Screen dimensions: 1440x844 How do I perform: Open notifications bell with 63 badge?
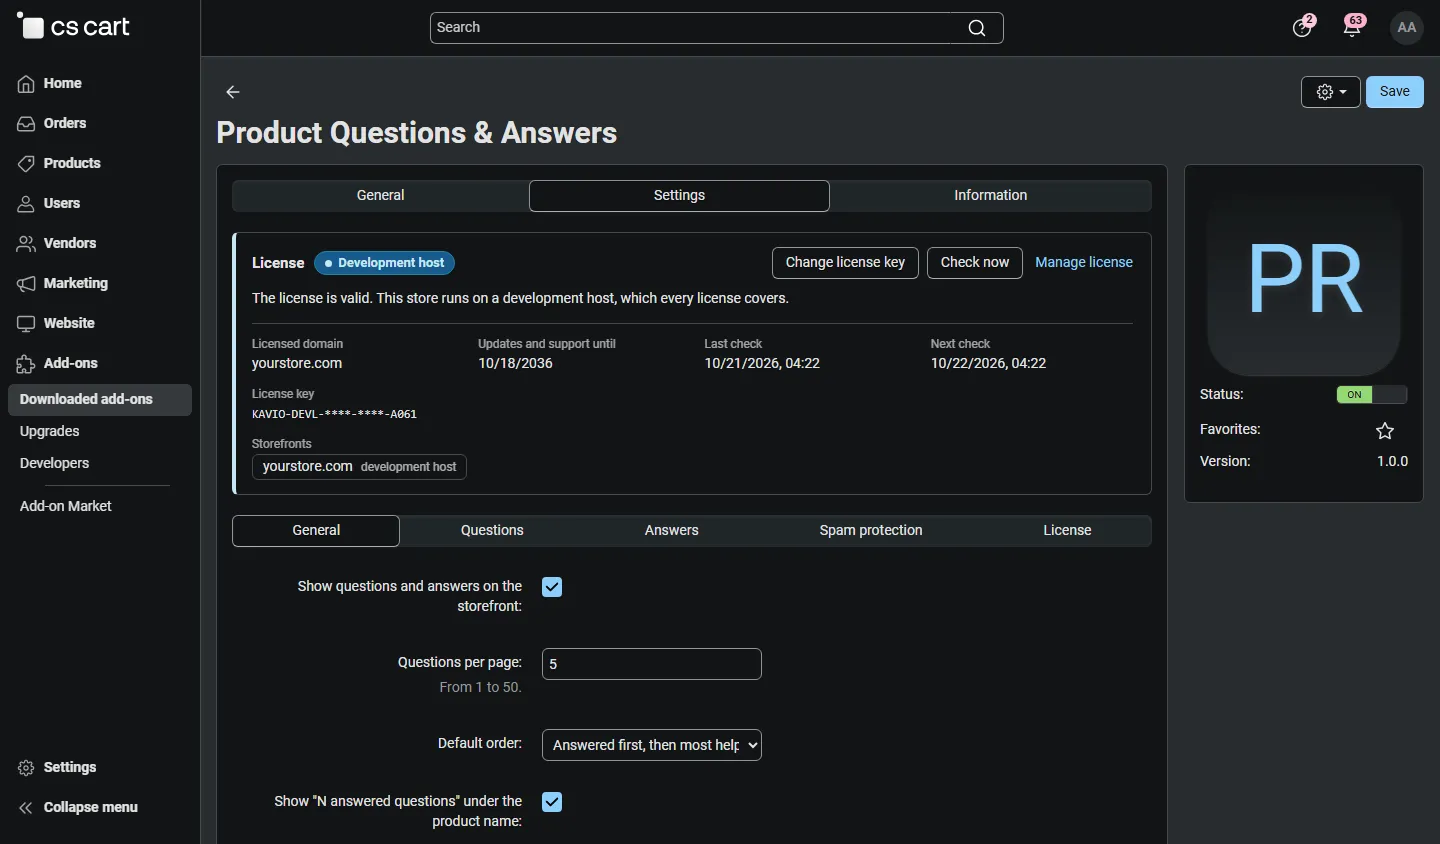(1353, 27)
